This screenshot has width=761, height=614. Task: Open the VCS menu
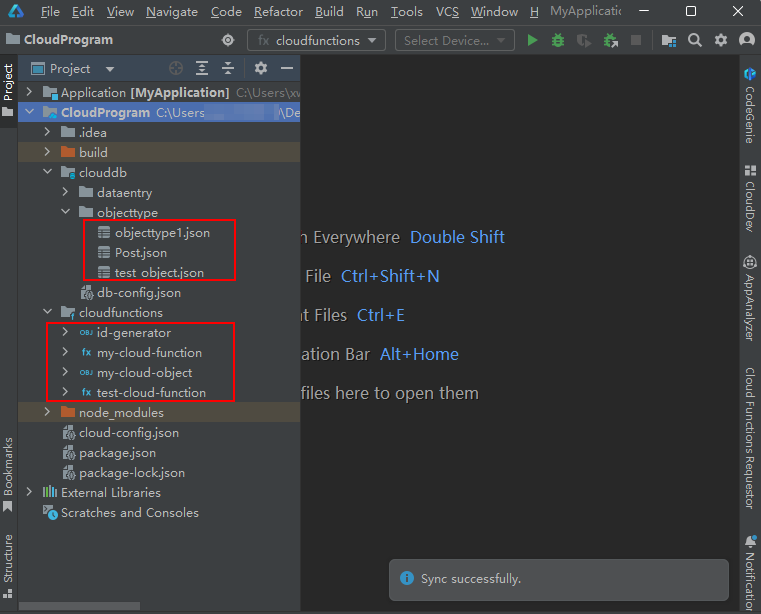447,12
